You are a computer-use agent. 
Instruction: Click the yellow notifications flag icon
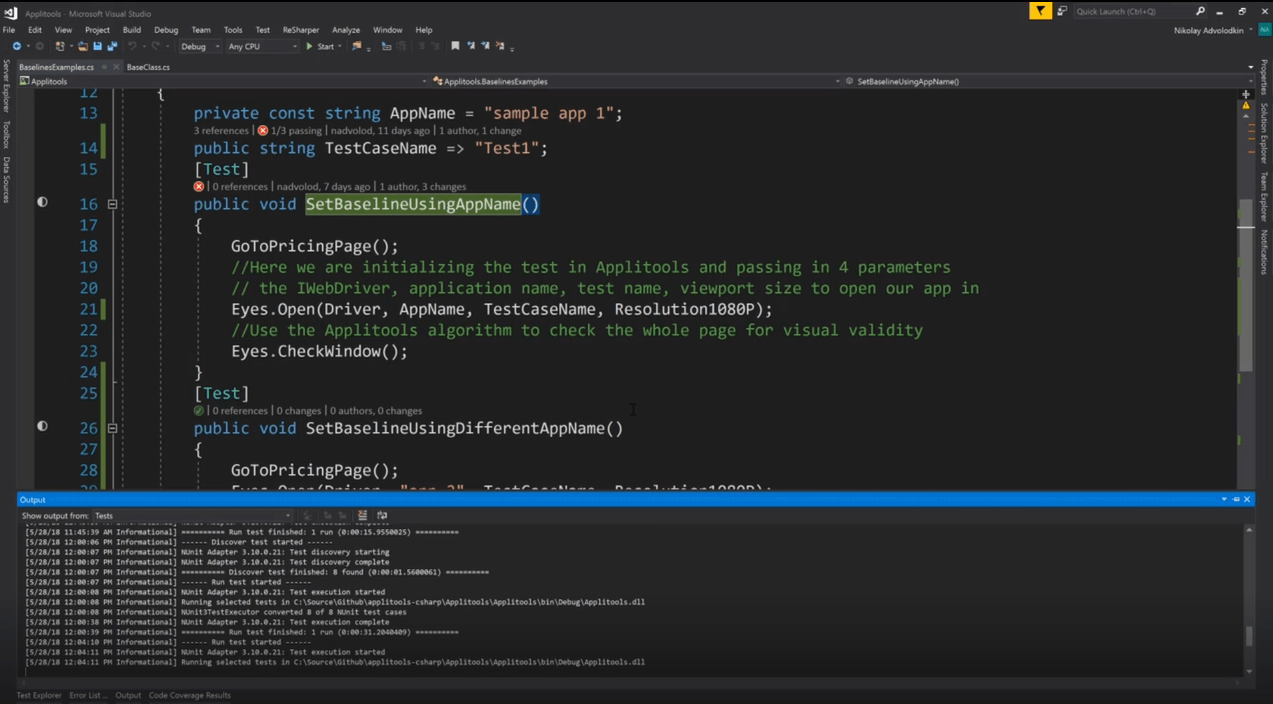point(1041,11)
